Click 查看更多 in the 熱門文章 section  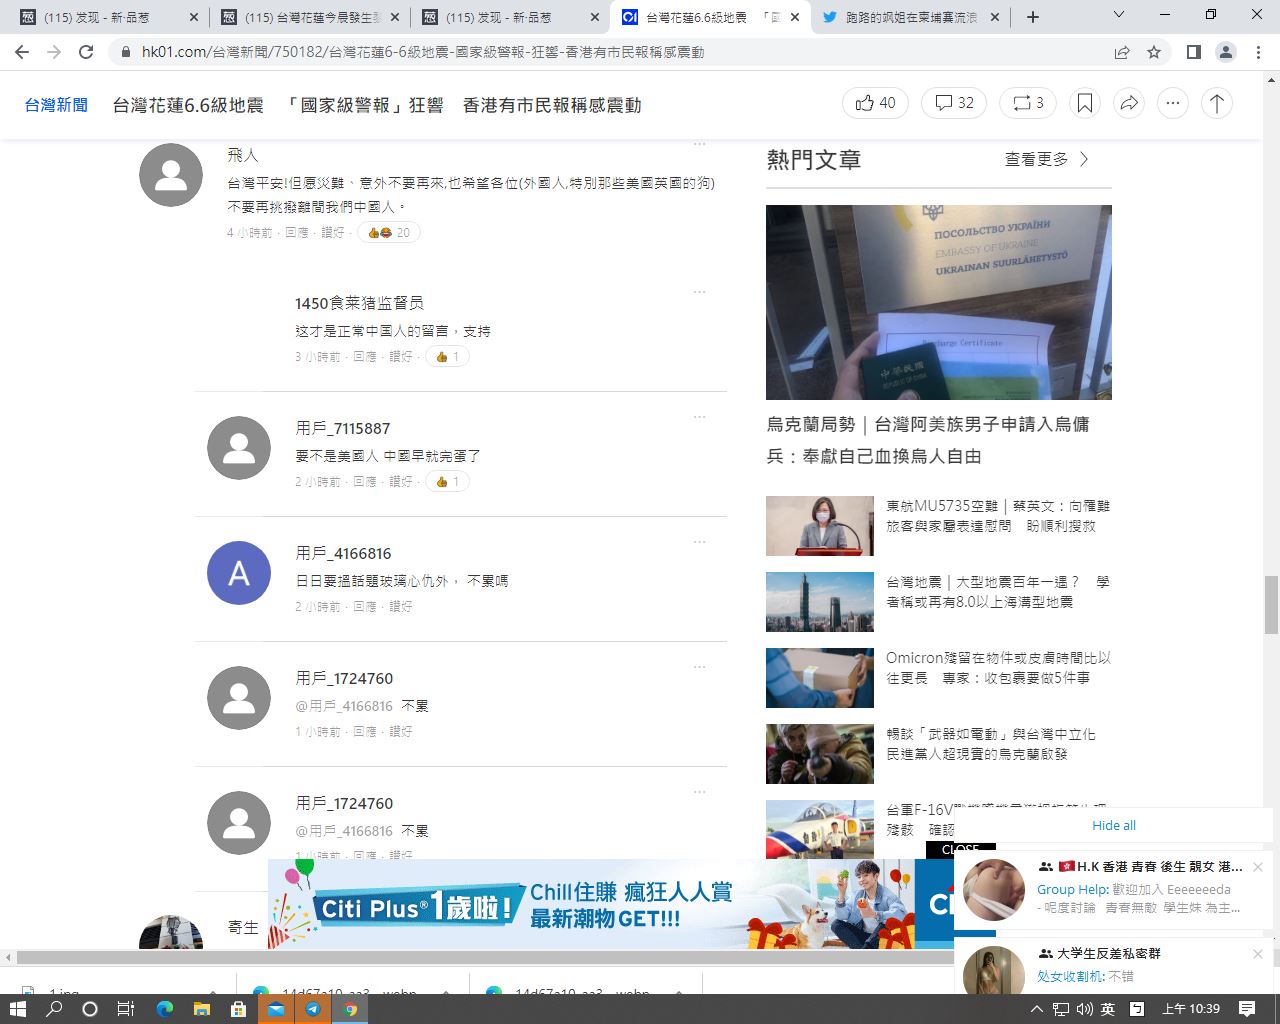click(1047, 159)
